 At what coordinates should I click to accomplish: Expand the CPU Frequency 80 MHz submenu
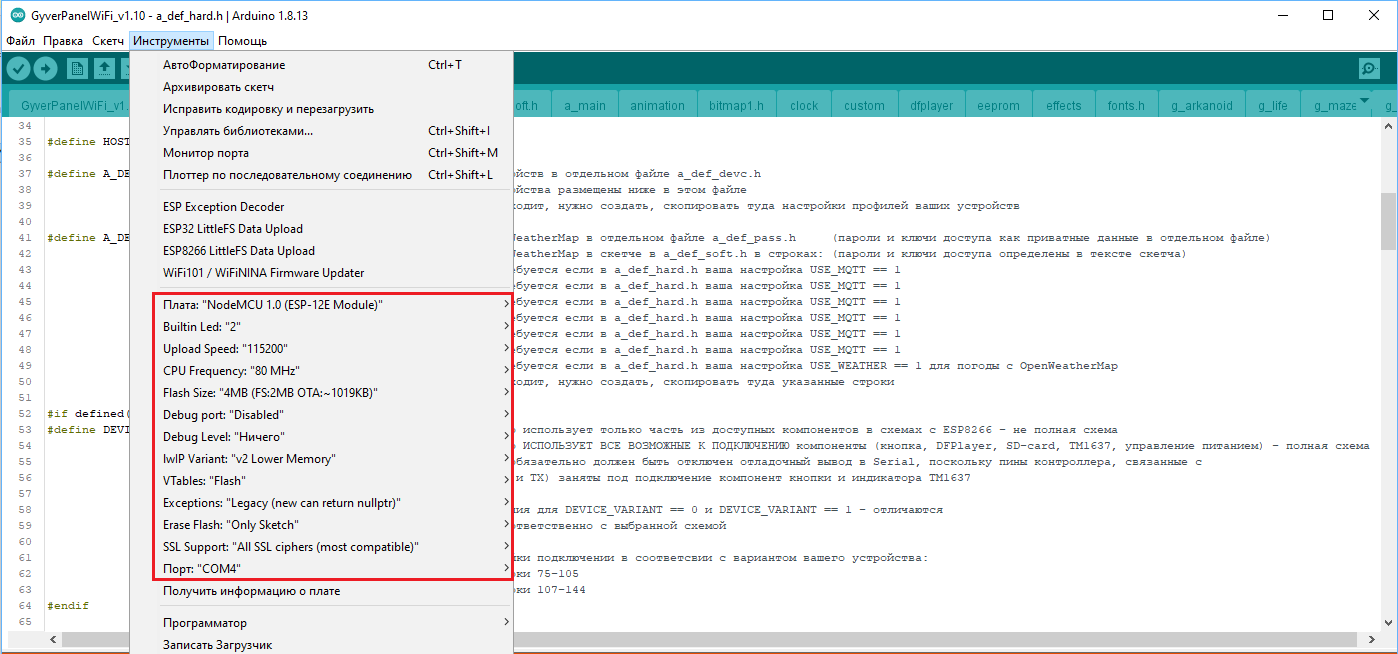321,370
